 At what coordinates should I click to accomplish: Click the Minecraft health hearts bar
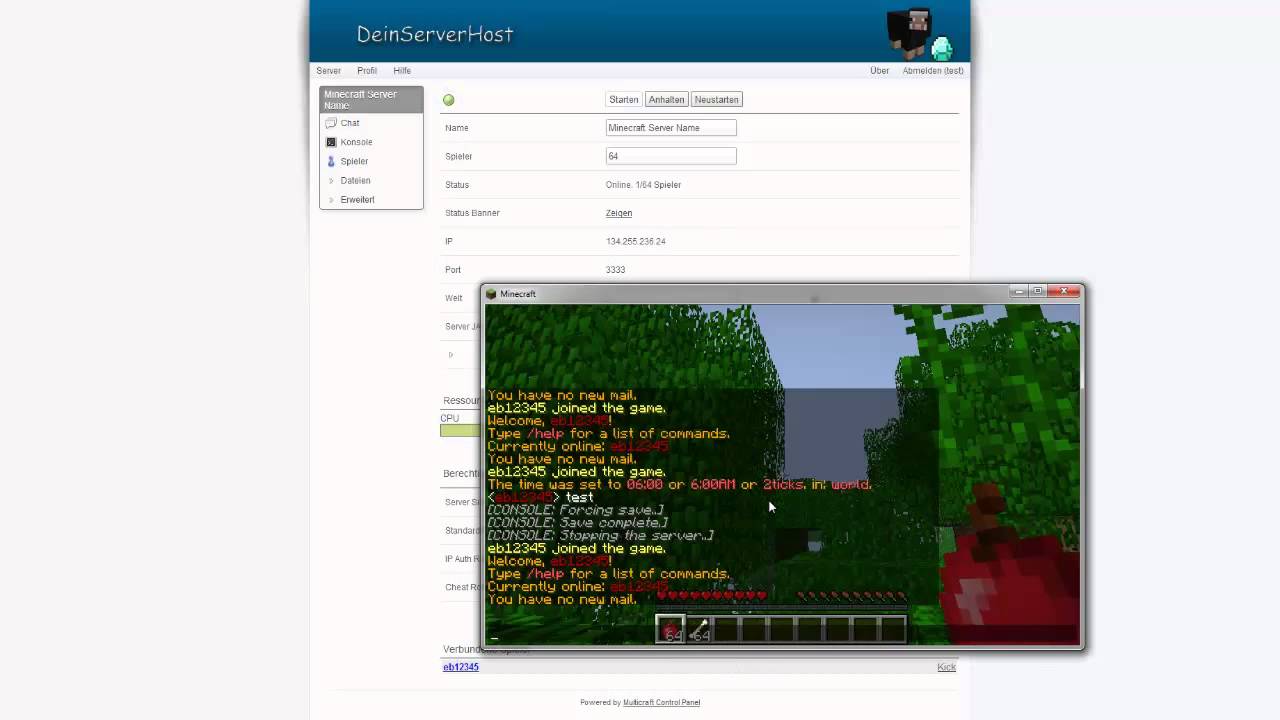711,596
